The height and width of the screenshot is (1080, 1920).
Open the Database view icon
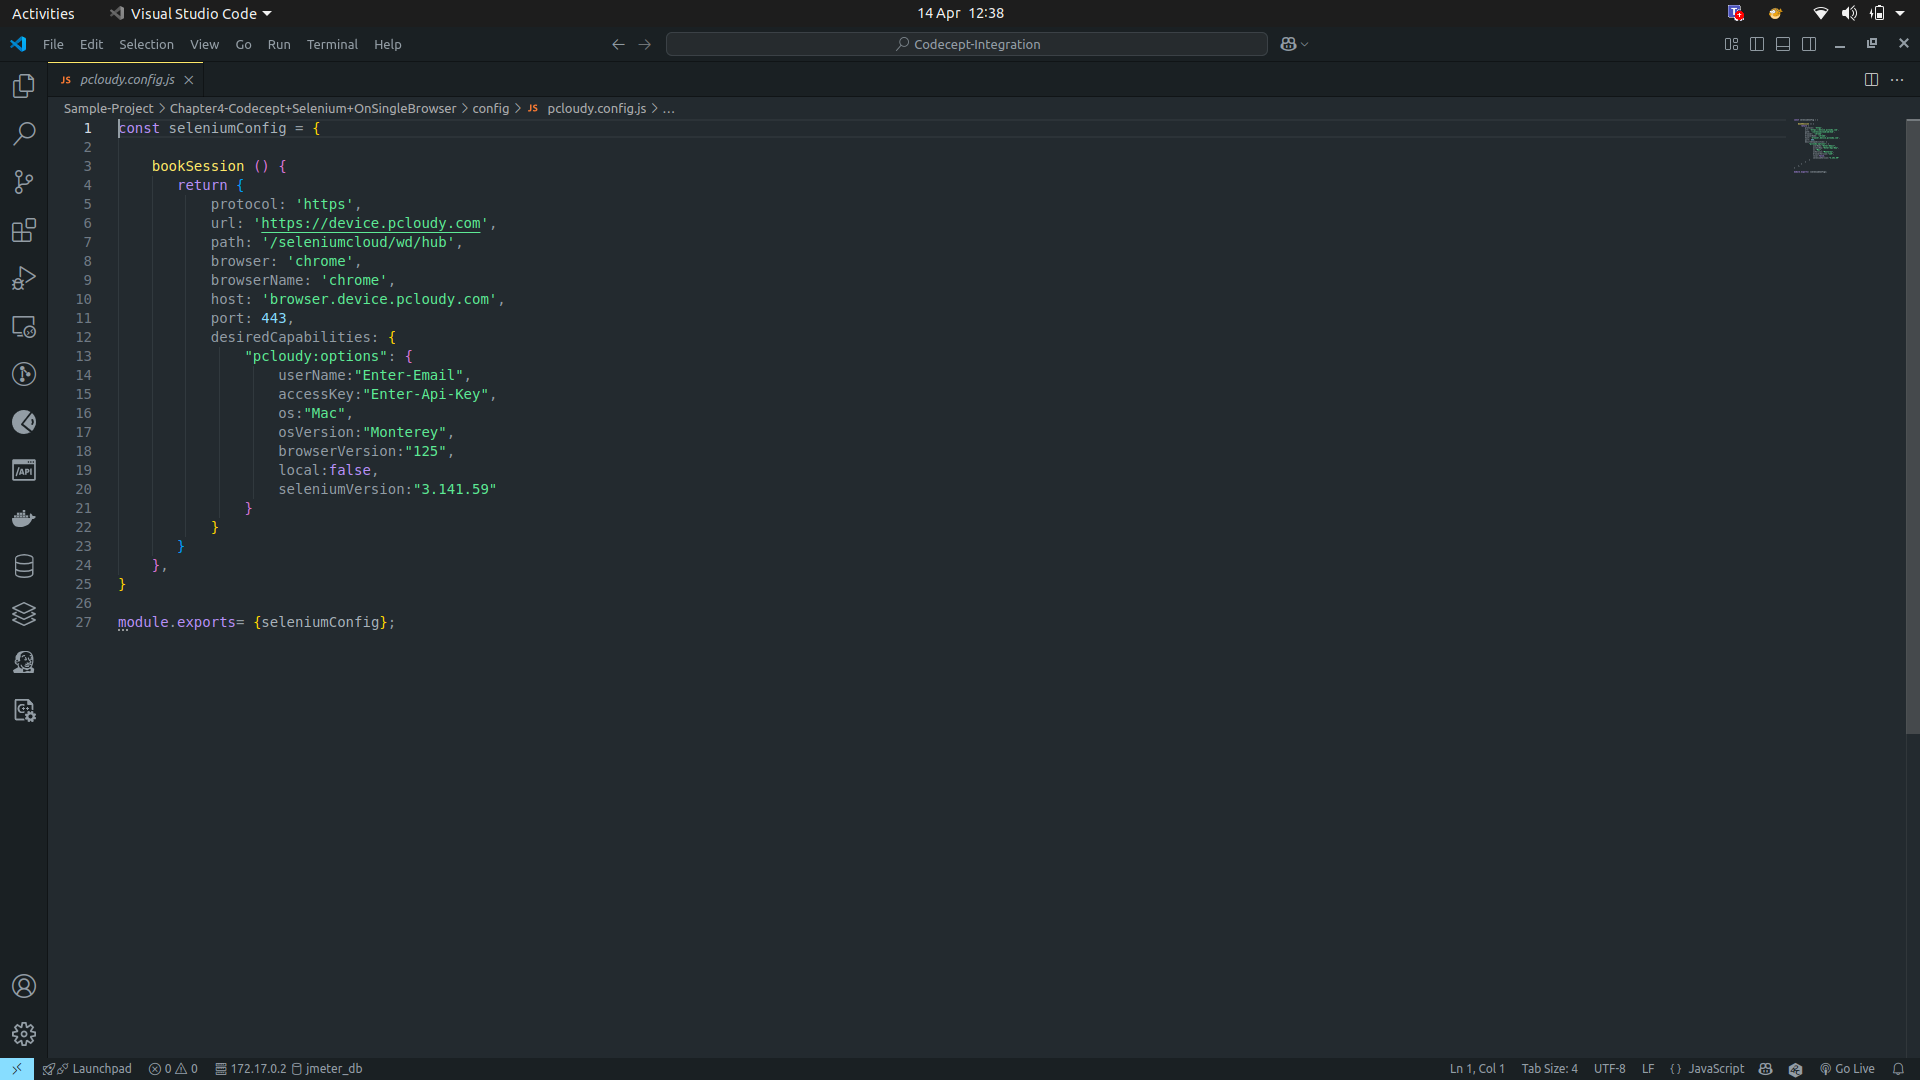(24, 566)
